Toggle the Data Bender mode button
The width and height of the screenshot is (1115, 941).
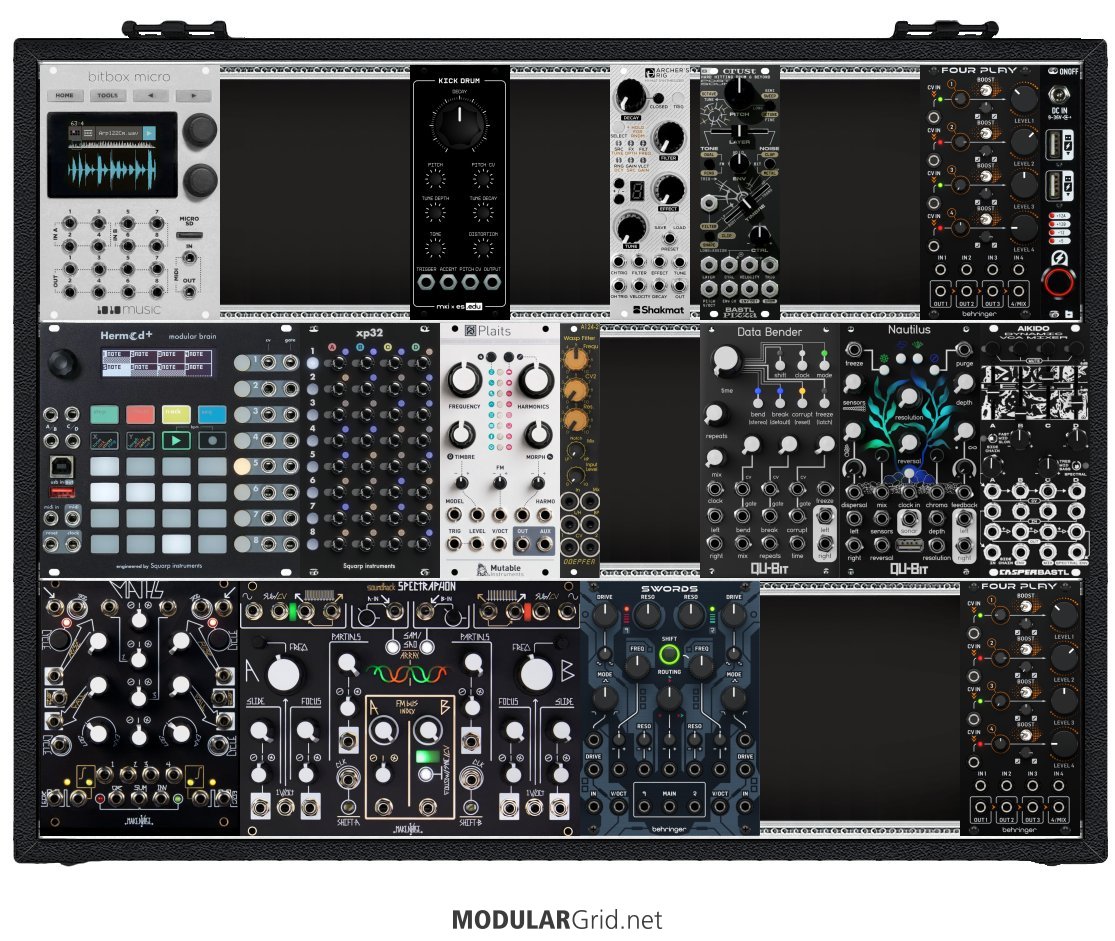pyautogui.click(x=824, y=364)
